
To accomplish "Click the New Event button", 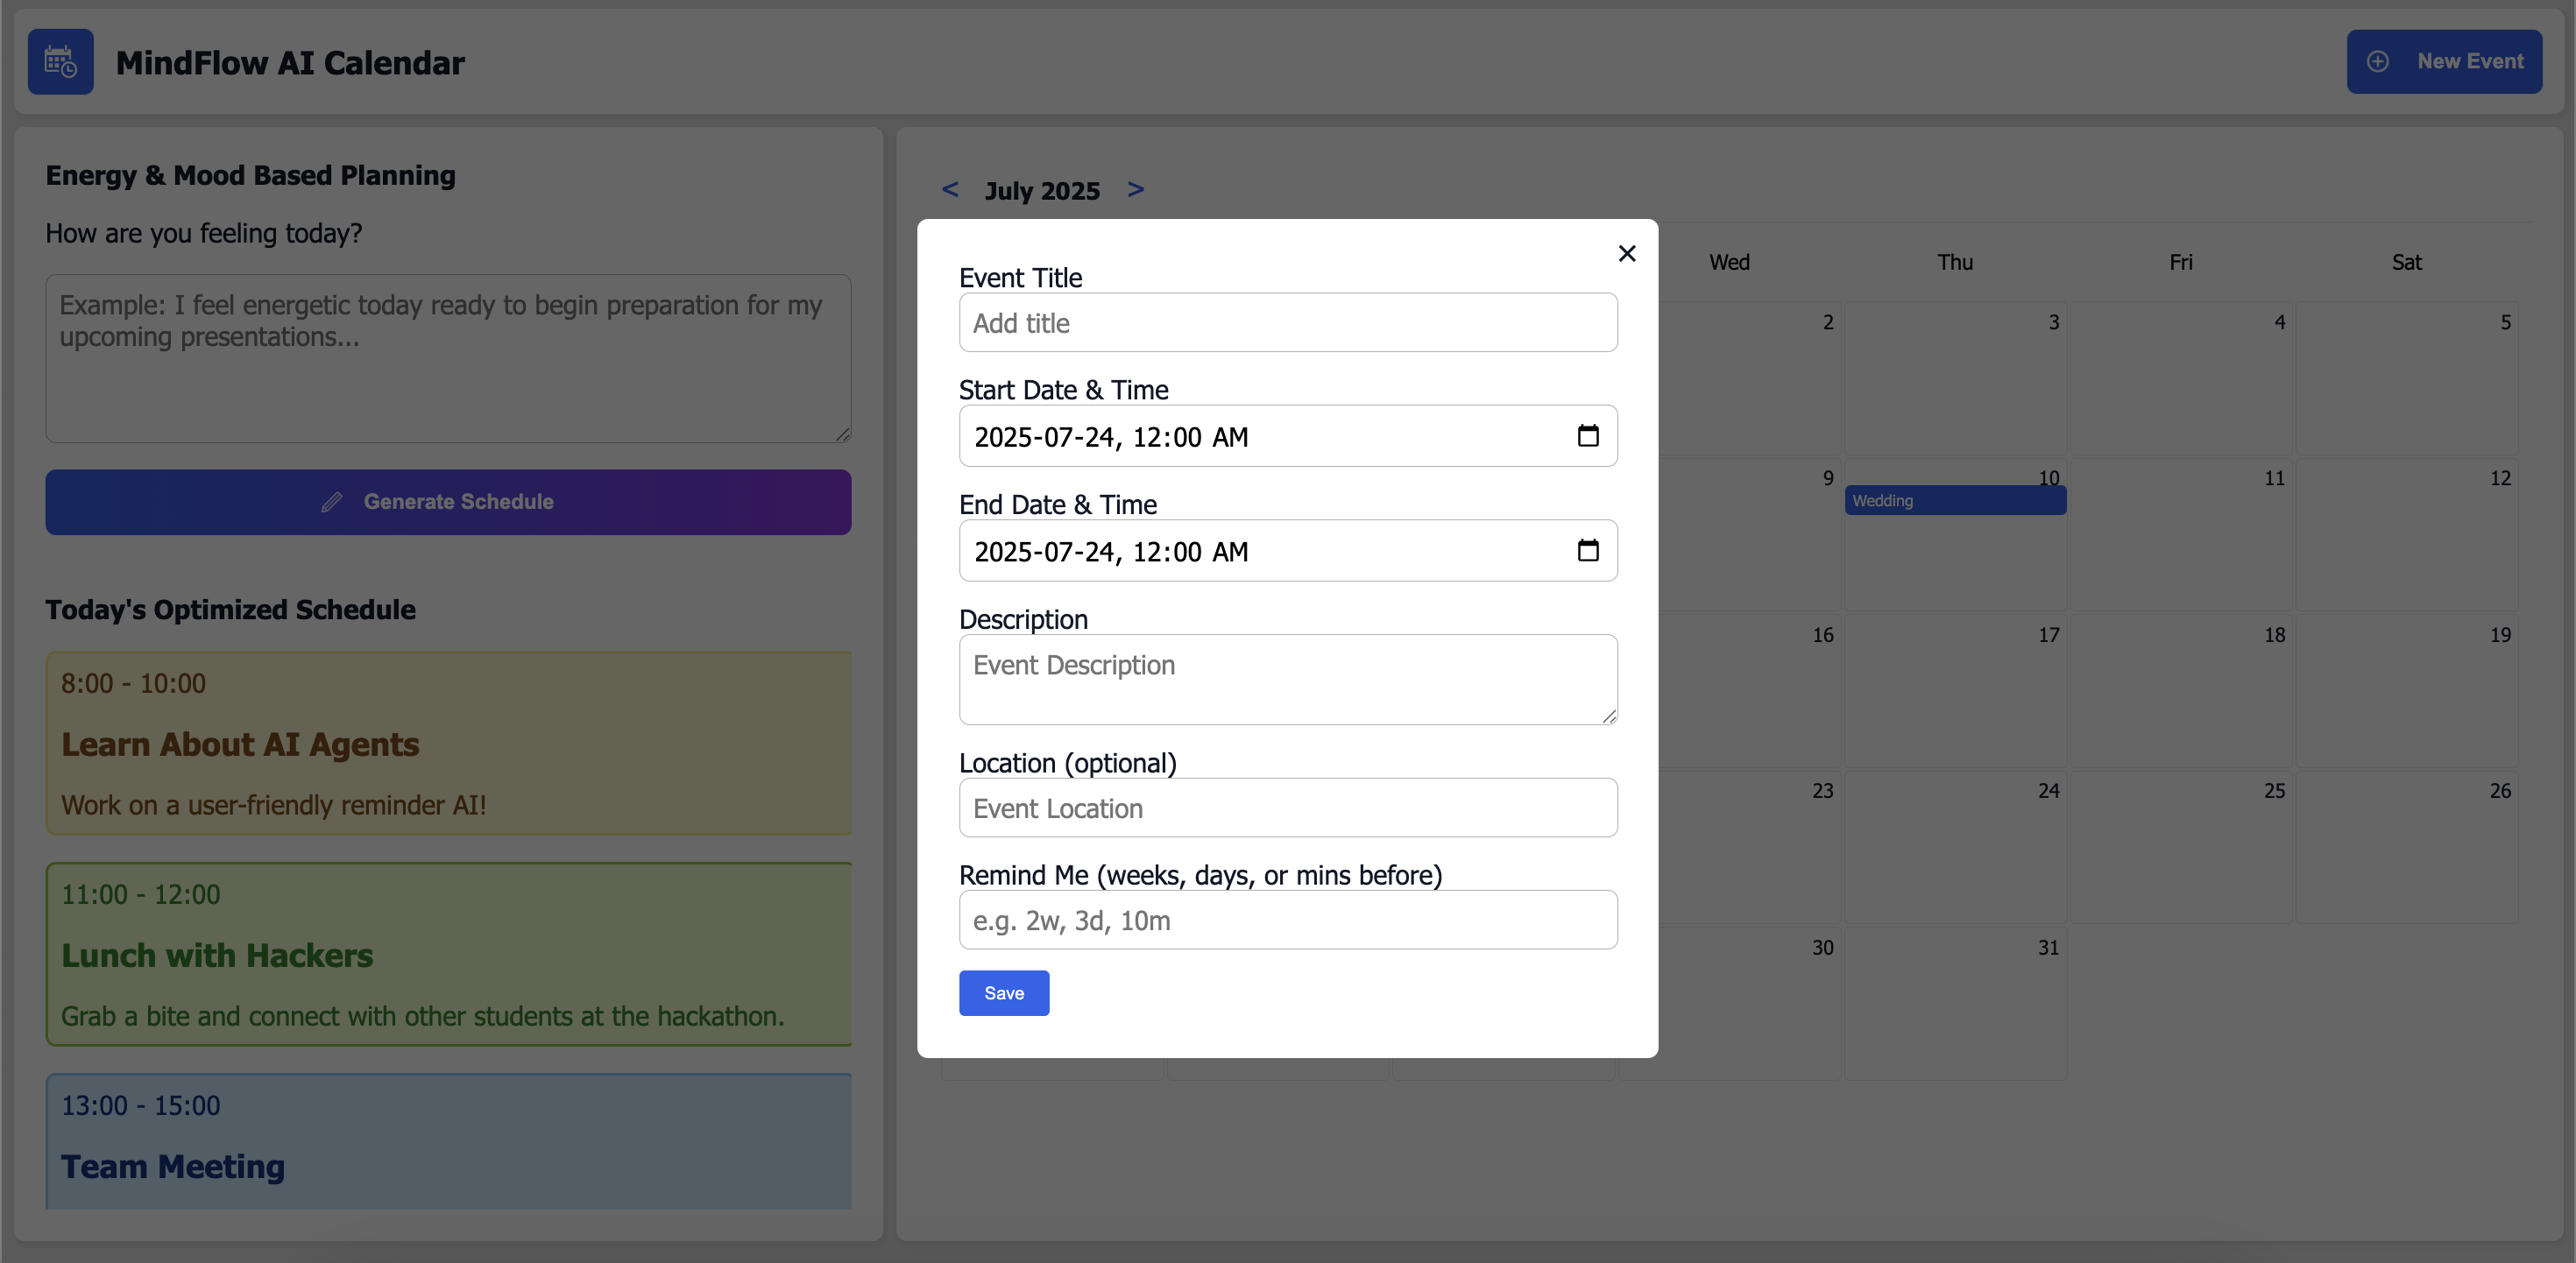I will [x=2443, y=62].
